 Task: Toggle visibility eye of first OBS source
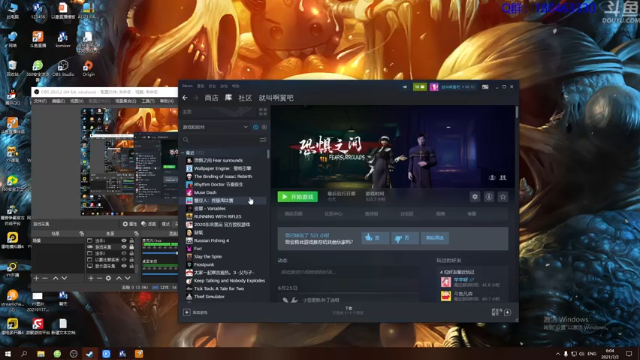click(x=124, y=241)
